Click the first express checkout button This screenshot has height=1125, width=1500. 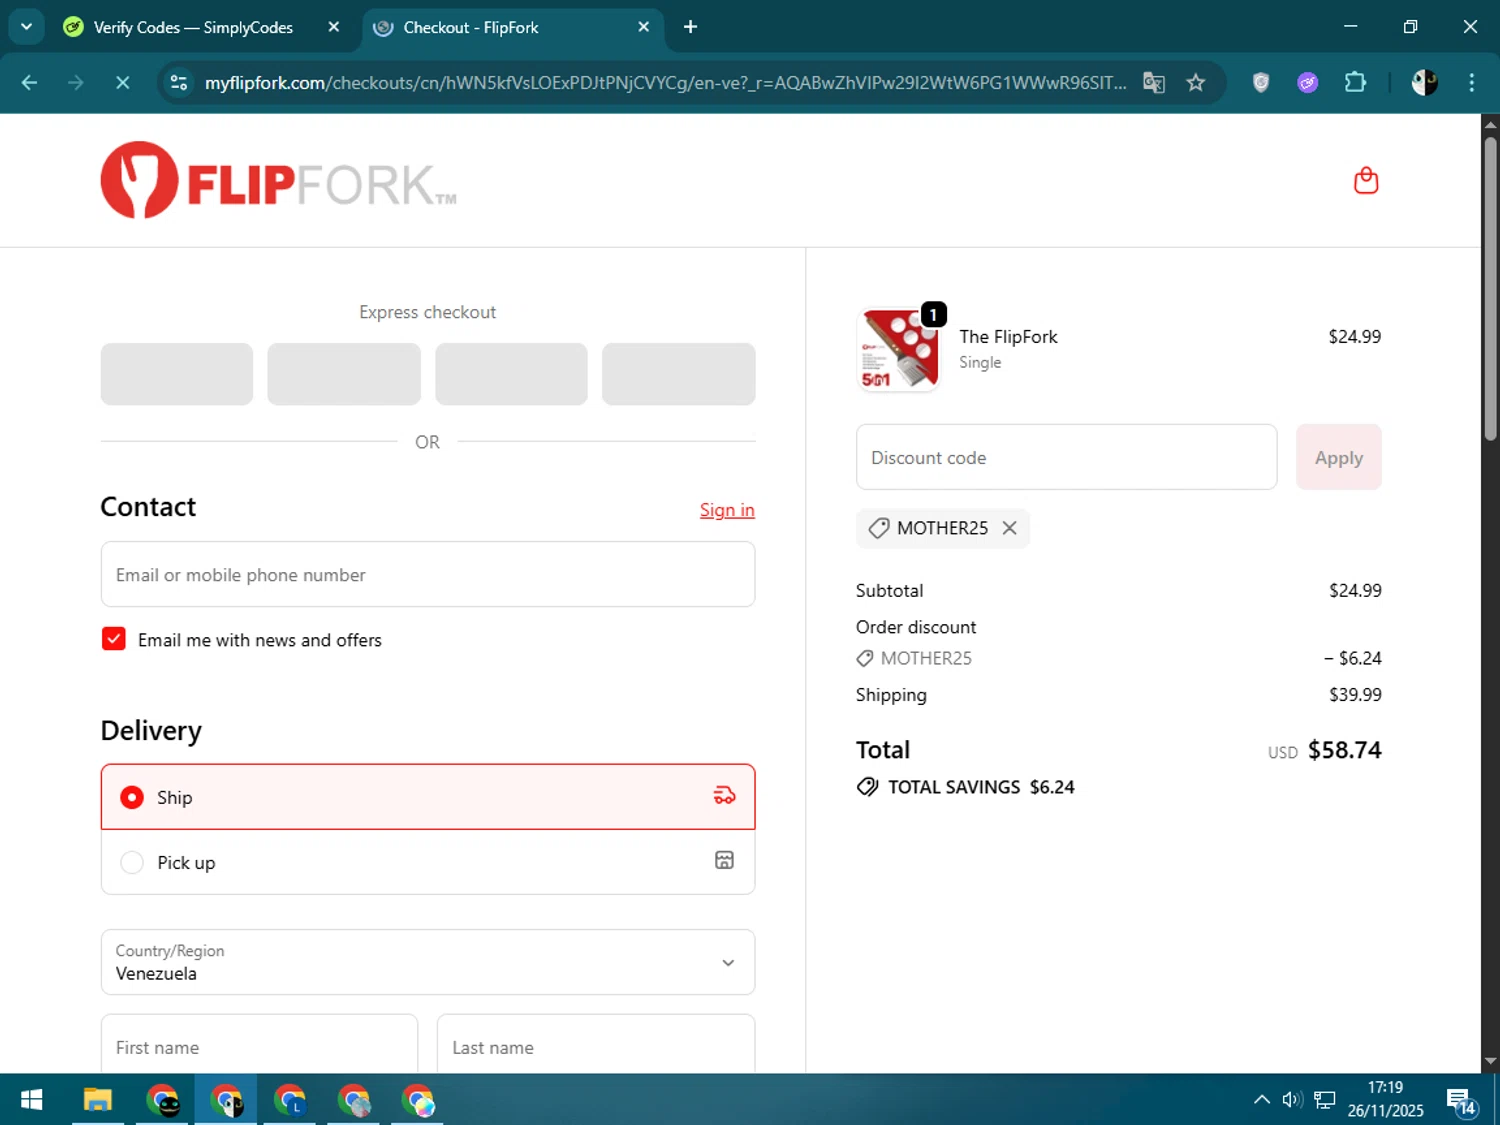coord(177,374)
